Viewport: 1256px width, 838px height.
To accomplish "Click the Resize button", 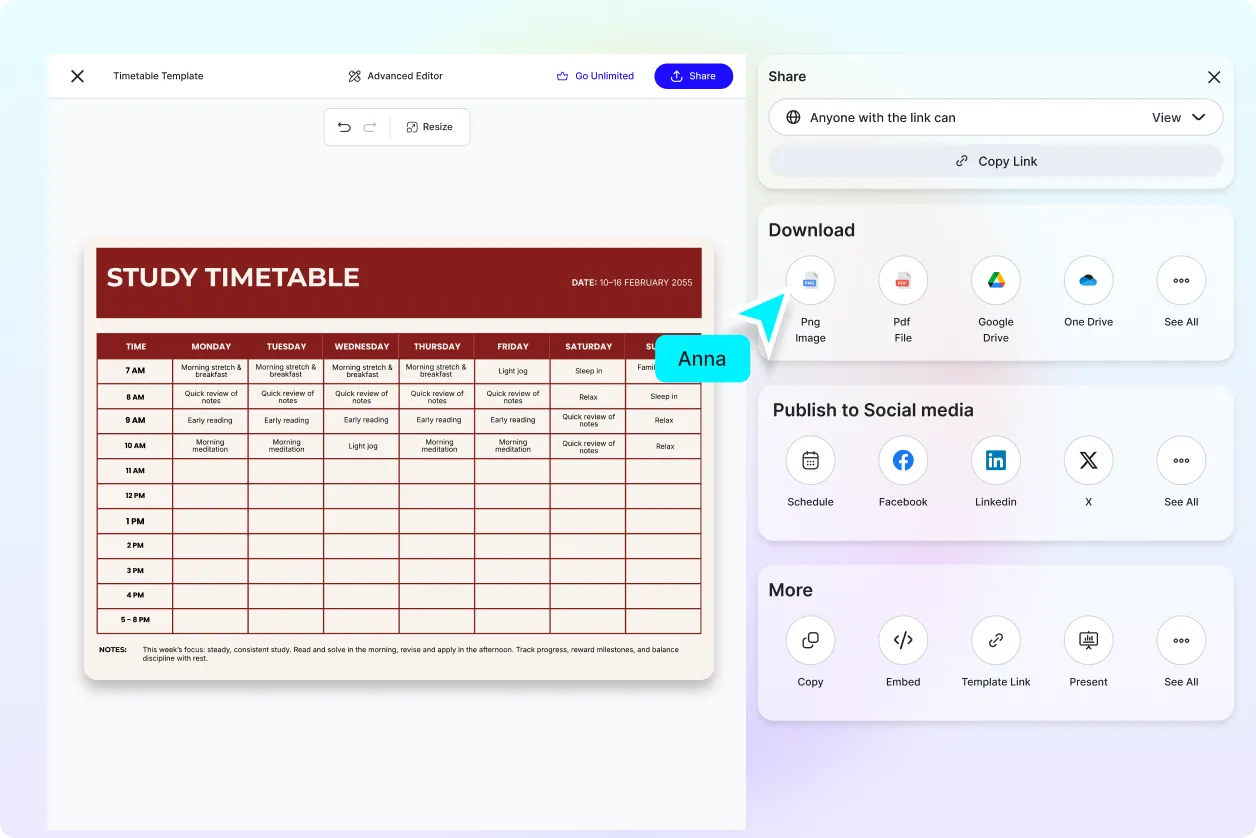I will [430, 127].
